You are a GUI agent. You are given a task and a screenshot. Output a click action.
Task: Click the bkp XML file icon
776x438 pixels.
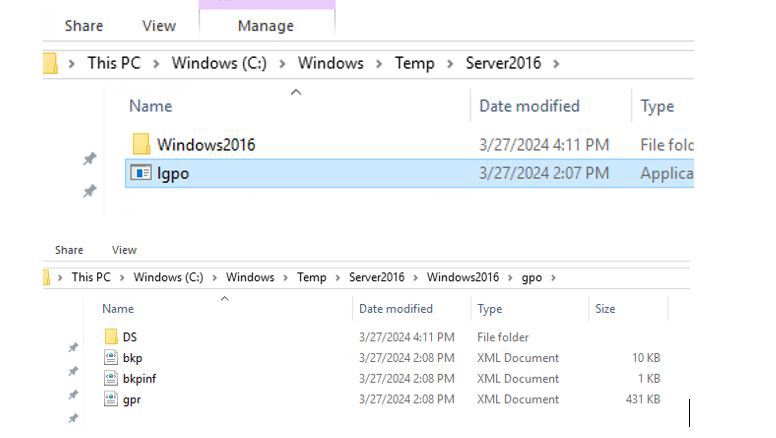(x=111, y=357)
